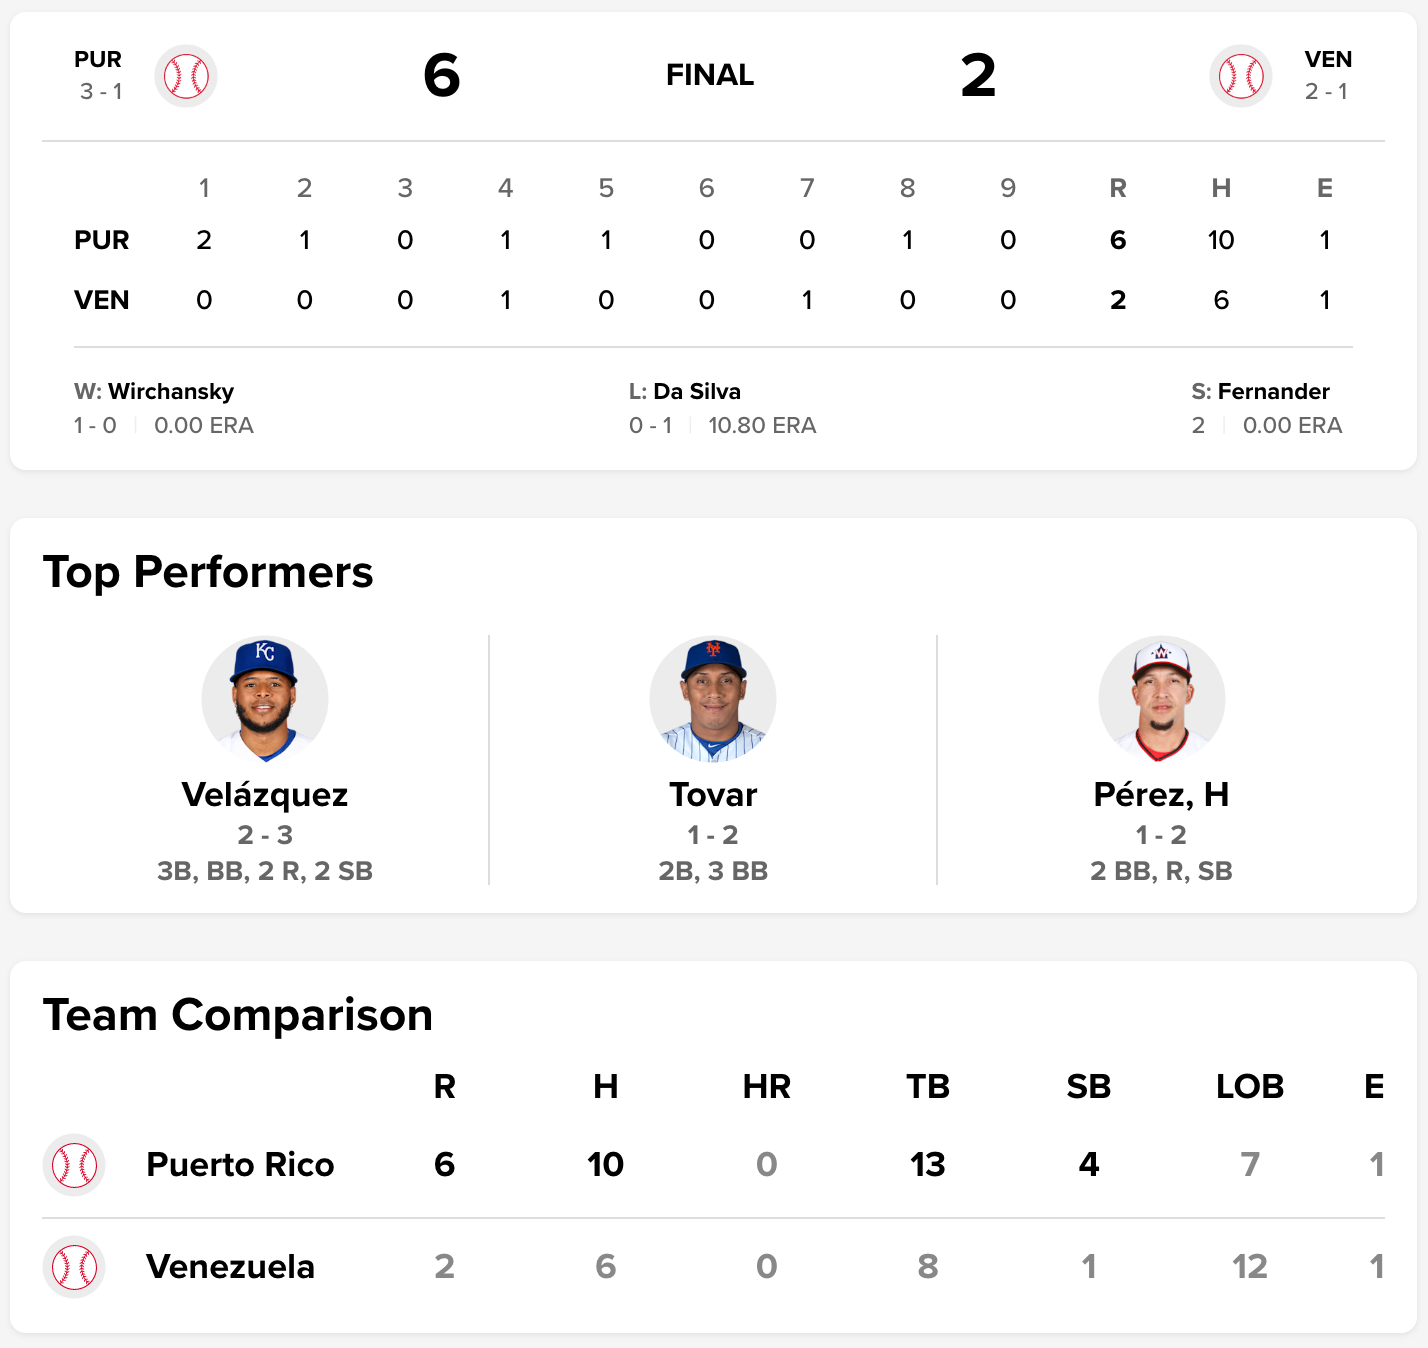
Task: Click the PUR abbreviation in the score header
Action: click(98, 60)
